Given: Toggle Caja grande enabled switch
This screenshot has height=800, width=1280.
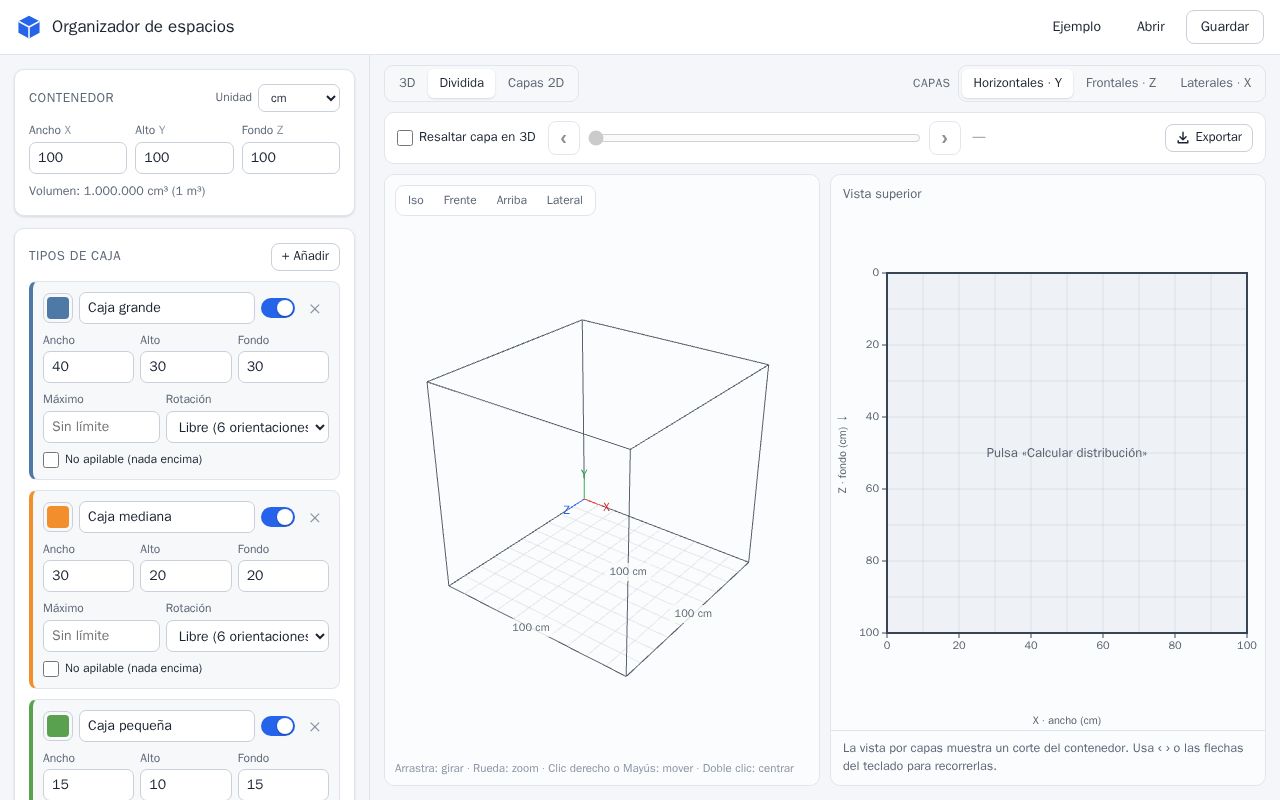Looking at the screenshot, I should (278, 308).
